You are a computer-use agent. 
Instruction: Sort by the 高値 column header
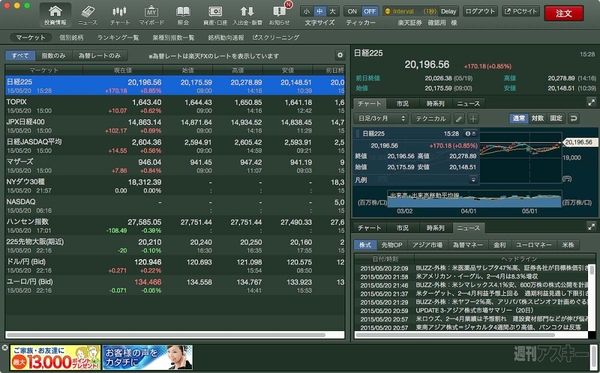[238, 70]
